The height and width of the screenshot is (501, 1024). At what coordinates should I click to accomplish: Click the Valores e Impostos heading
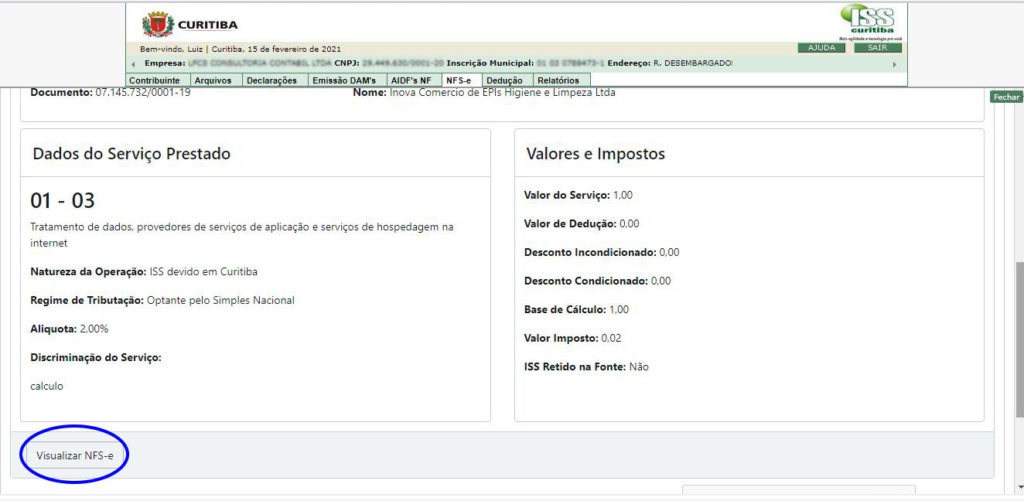click(x=595, y=154)
